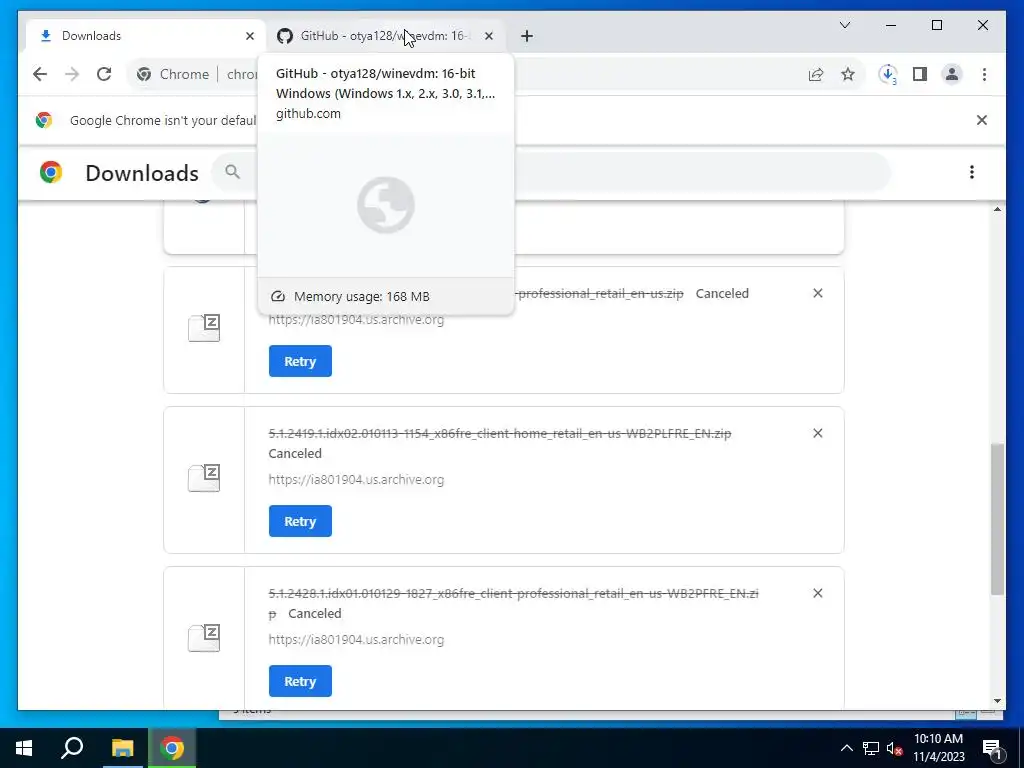Click the Chrome site info chip
This screenshot has width=1024, height=768.
[174, 74]
